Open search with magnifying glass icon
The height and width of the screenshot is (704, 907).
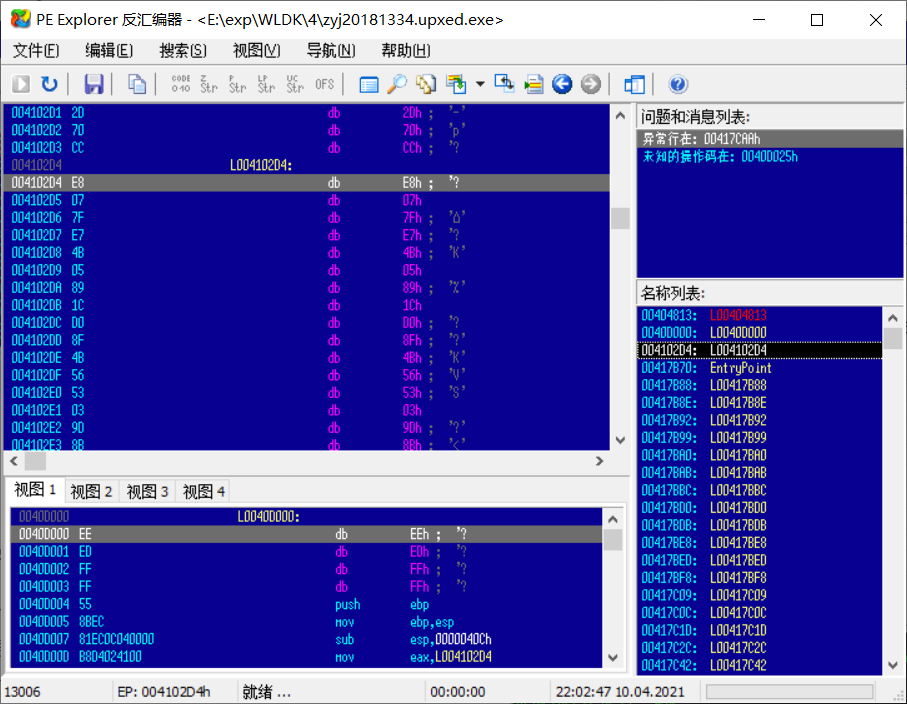(x=397, y=84)
